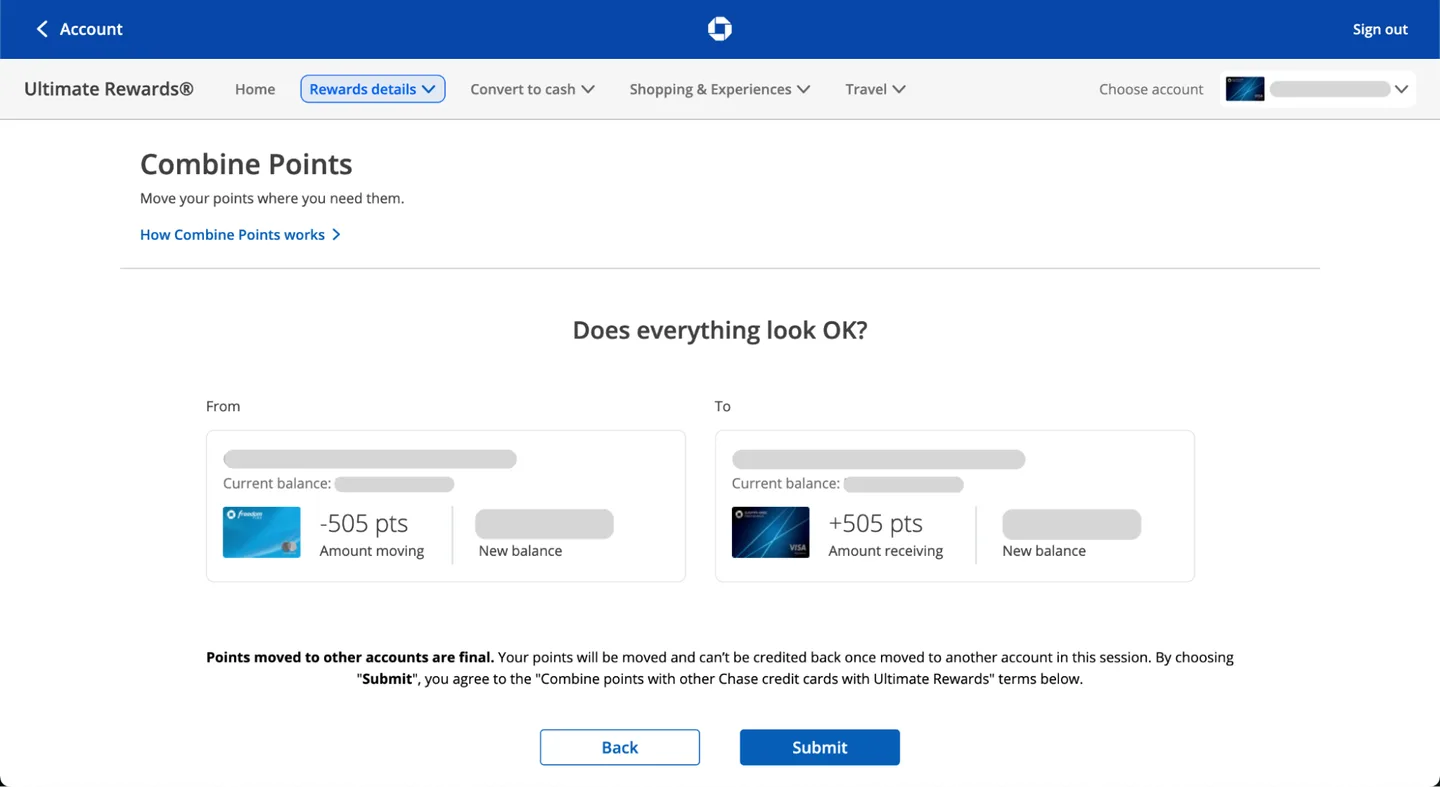Return to Account page
Image resolution: width=1440 pixels, height=787 pixels.
tap(90, 29)
